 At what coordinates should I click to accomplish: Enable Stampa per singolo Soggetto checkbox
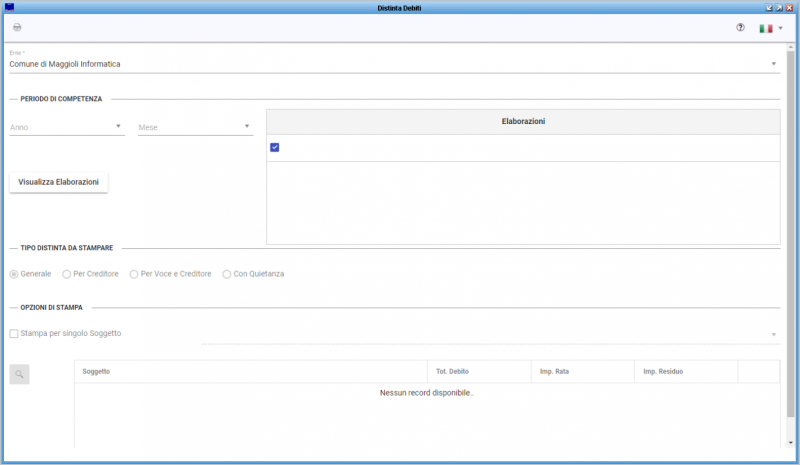tap(14, 333)
